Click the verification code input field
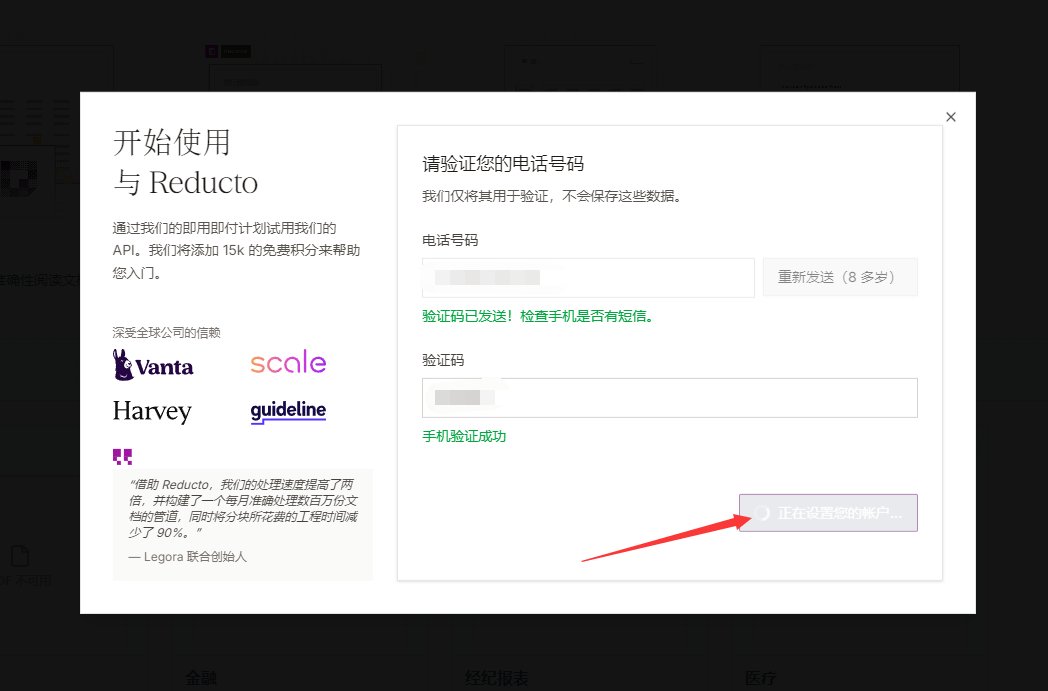The height and width of the screenshot is (691, 1048). pyautogui.click(x=670, y=398)
